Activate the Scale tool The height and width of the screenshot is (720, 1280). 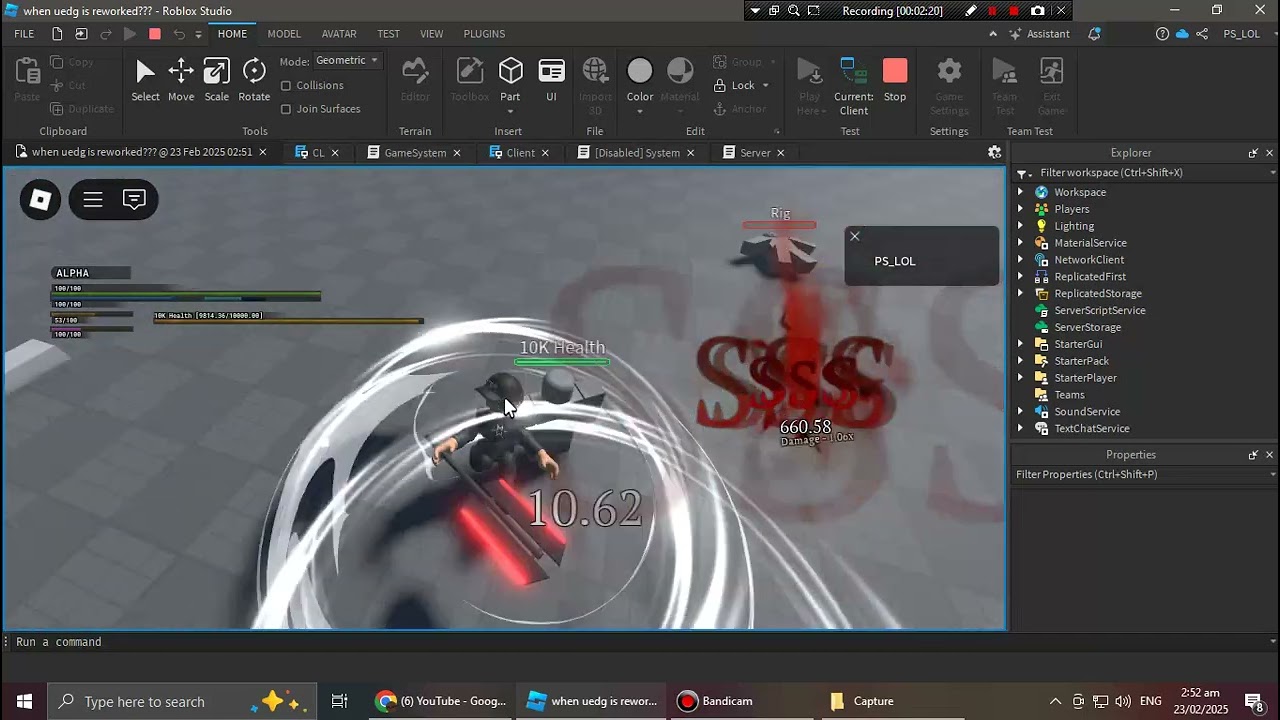(217, 80)
